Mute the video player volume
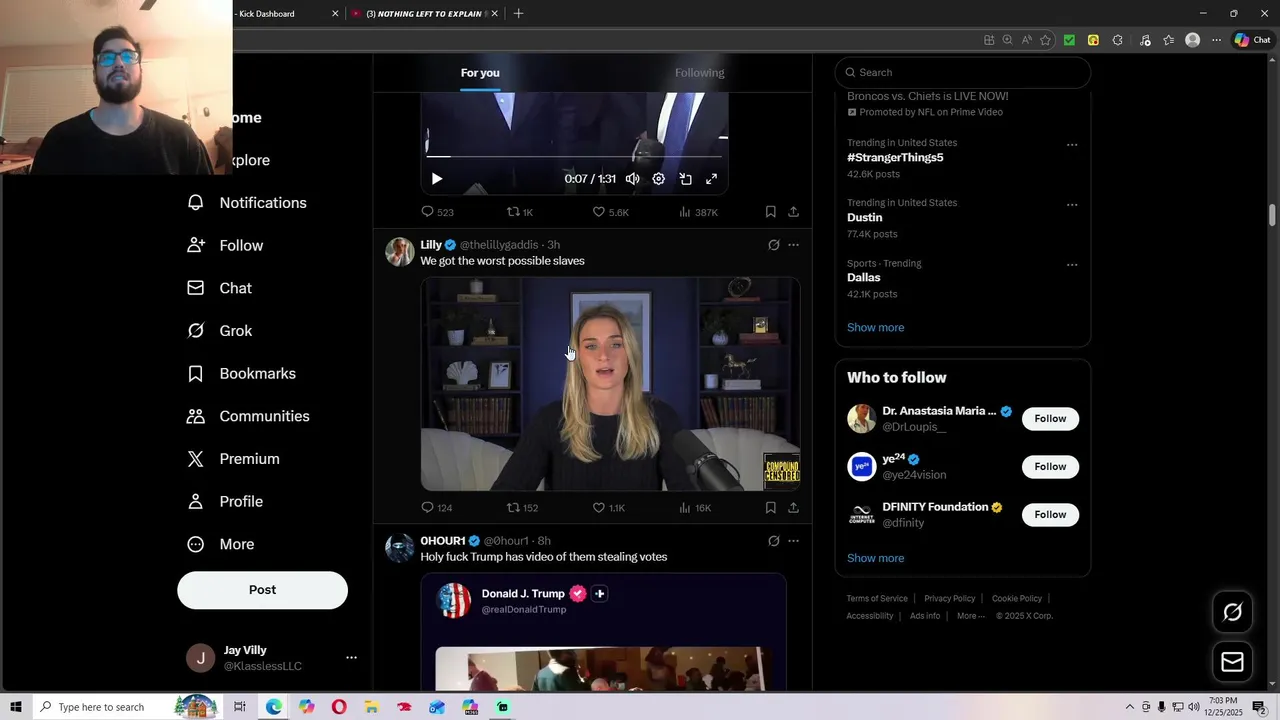Image resolution: width=1280 pixels, height=720 pixels. [x=632, y=179]
